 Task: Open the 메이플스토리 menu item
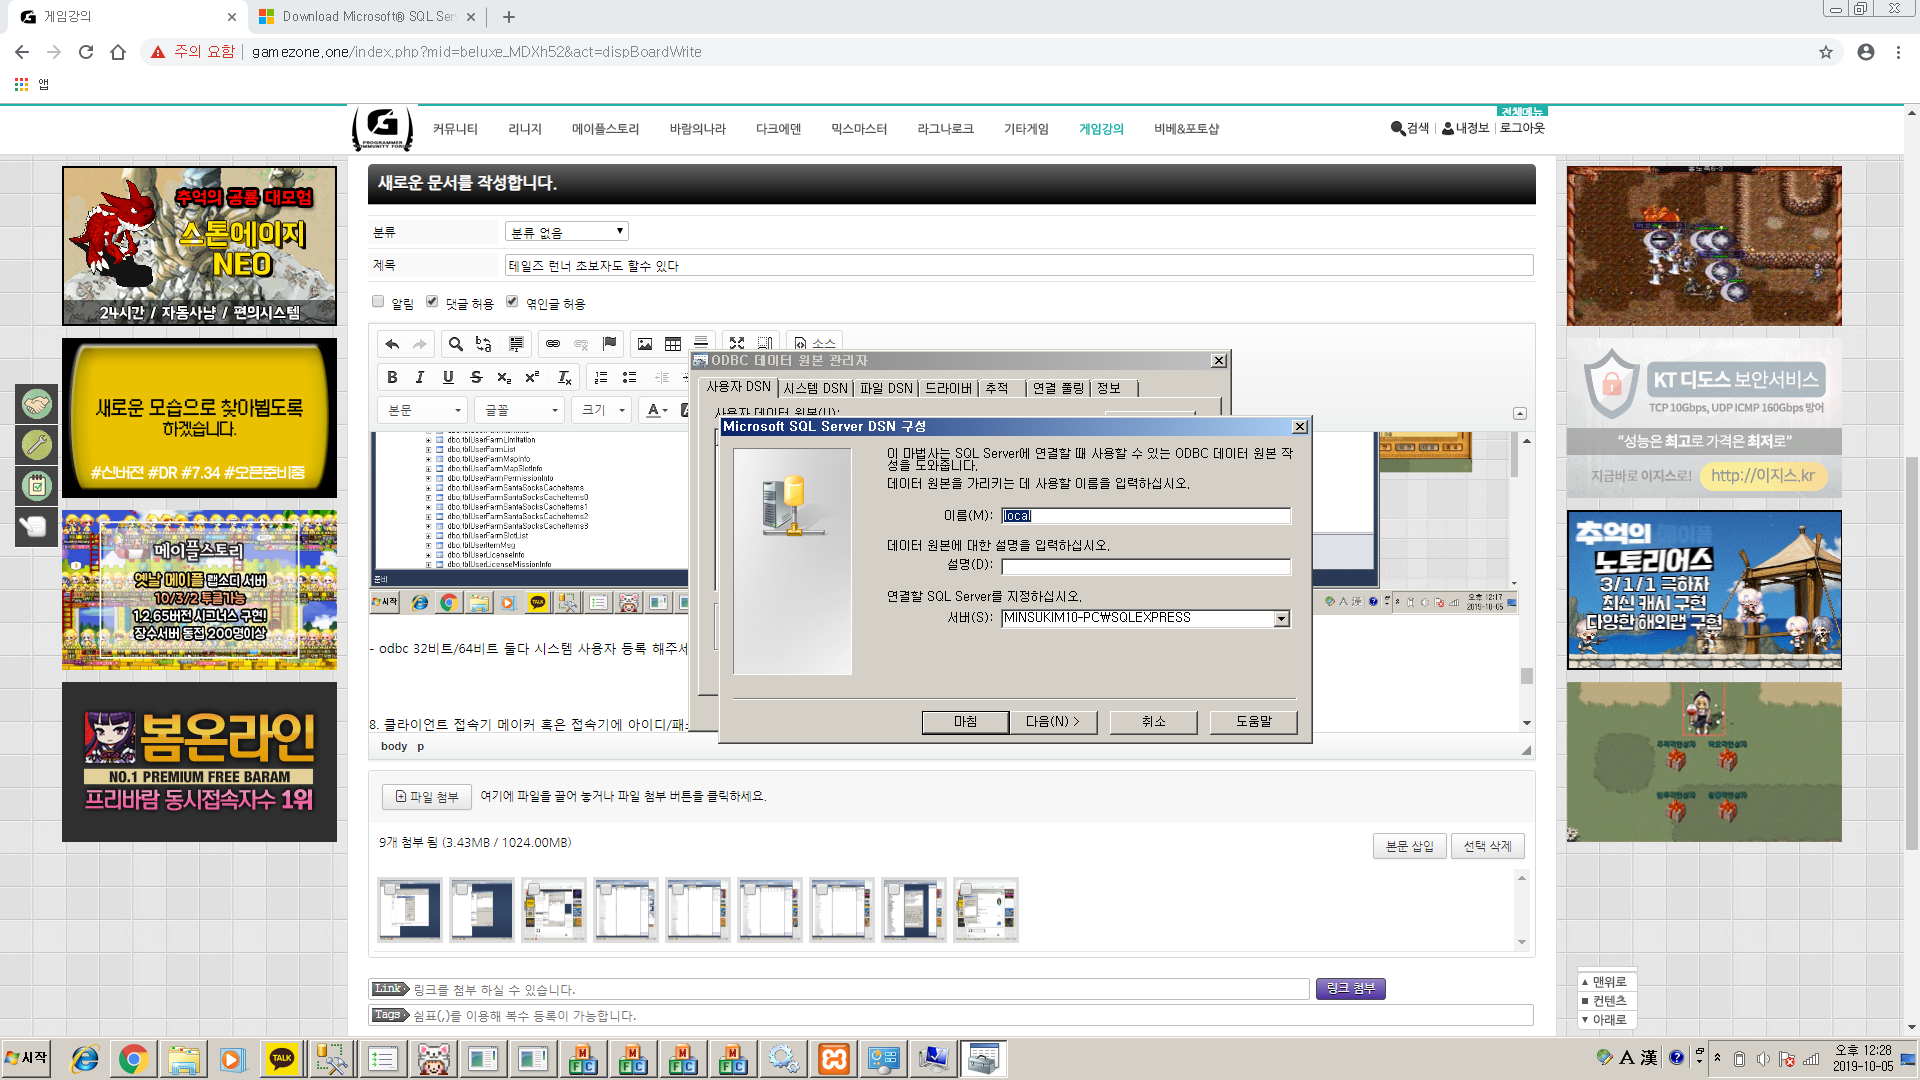pyautogui.click(x=605, y=129)
